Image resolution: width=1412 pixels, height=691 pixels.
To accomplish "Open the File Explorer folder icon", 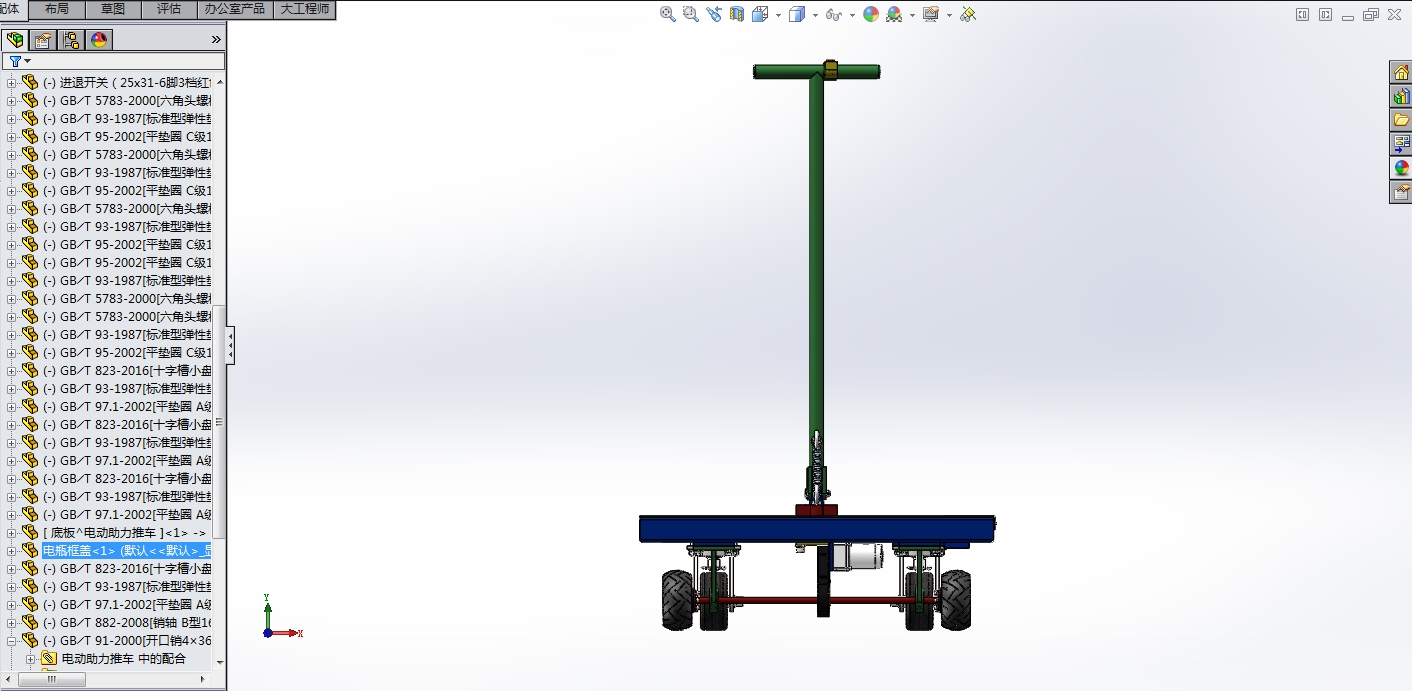I will pyautogui.click(x=1401, y=120).
